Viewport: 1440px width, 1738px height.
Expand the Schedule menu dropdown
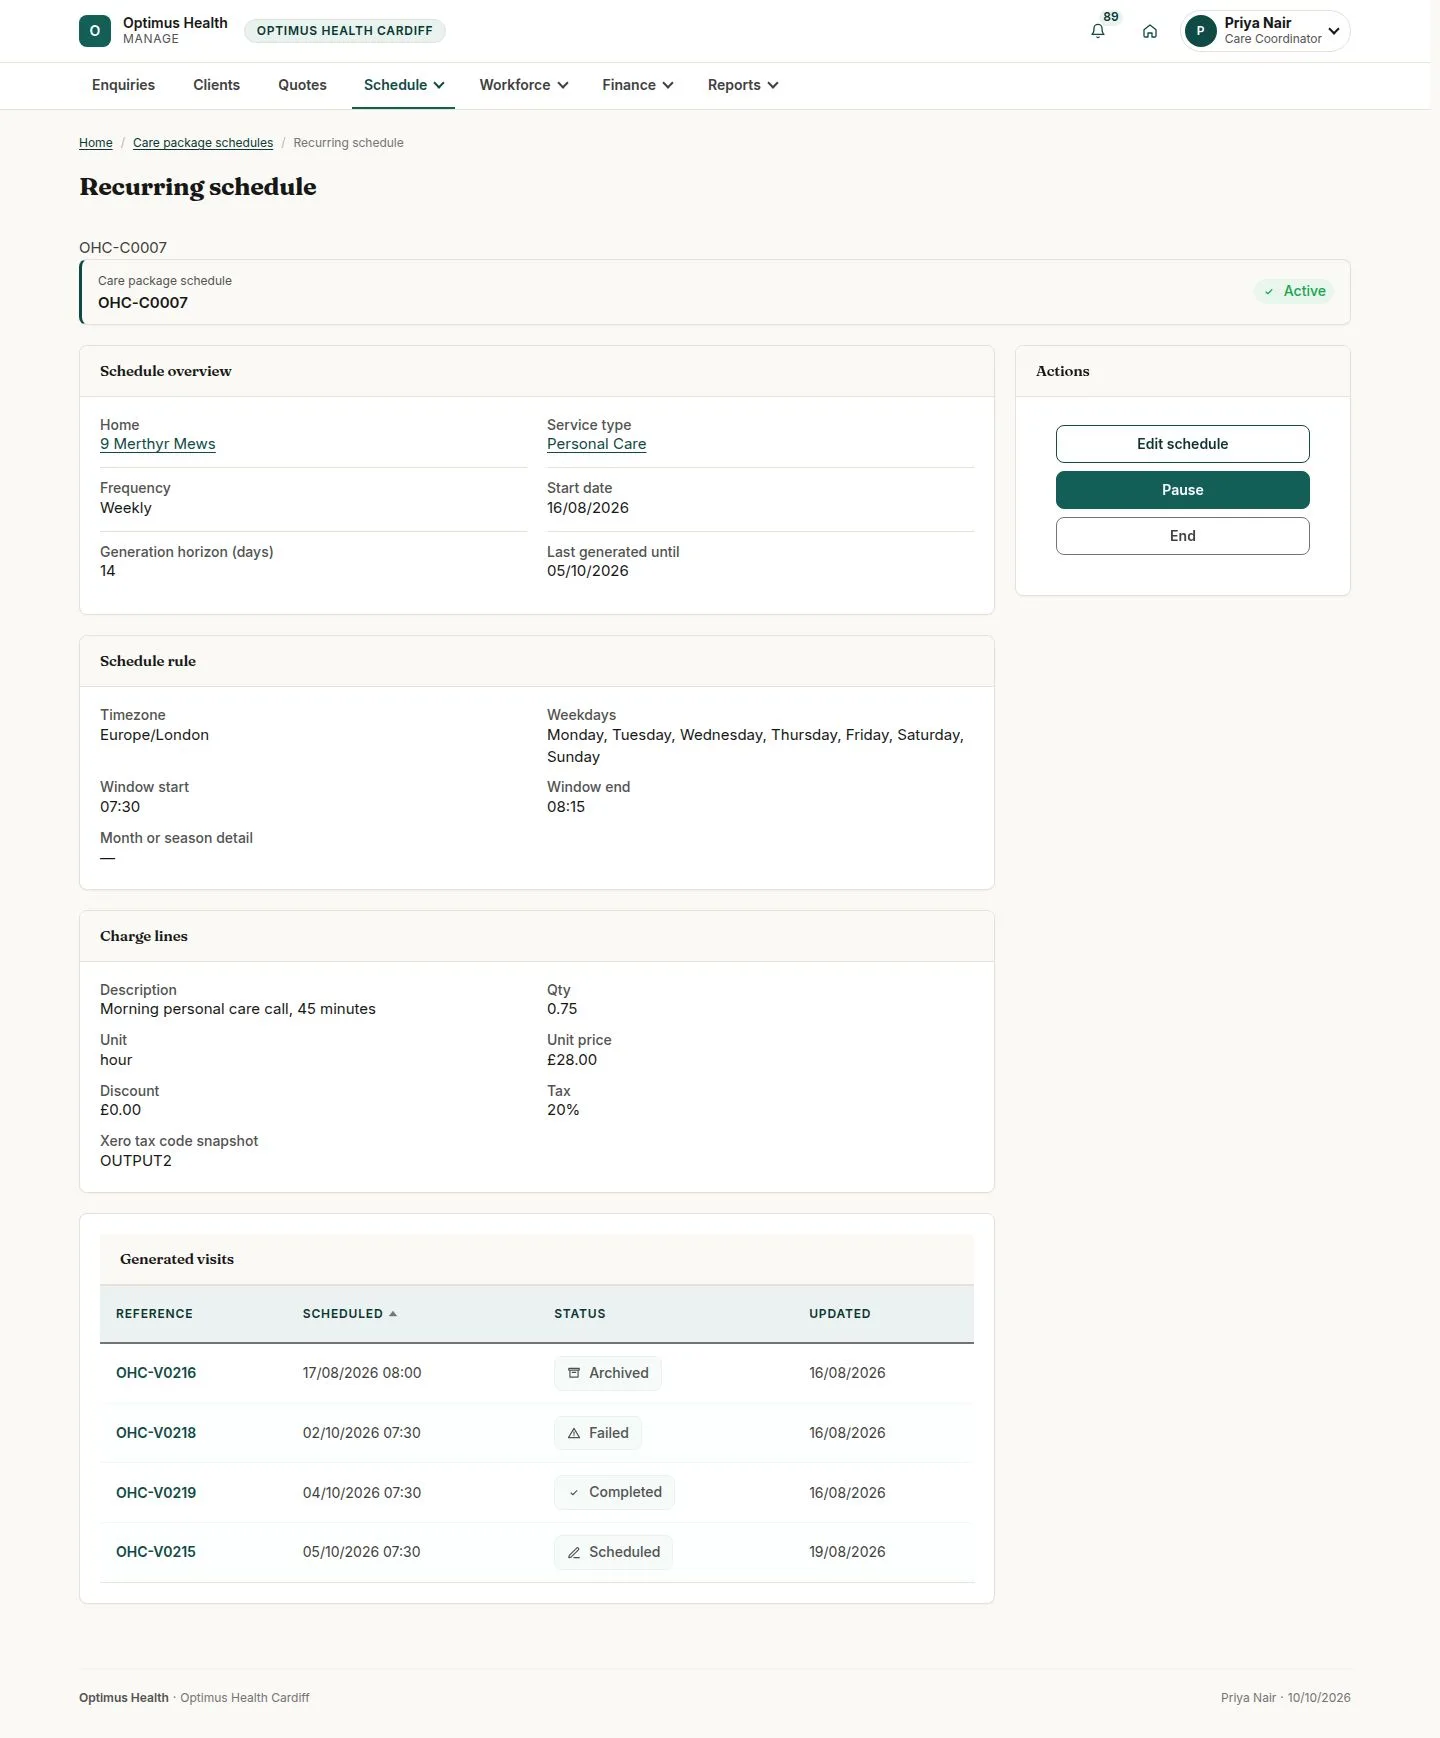(x=404, y=85)
